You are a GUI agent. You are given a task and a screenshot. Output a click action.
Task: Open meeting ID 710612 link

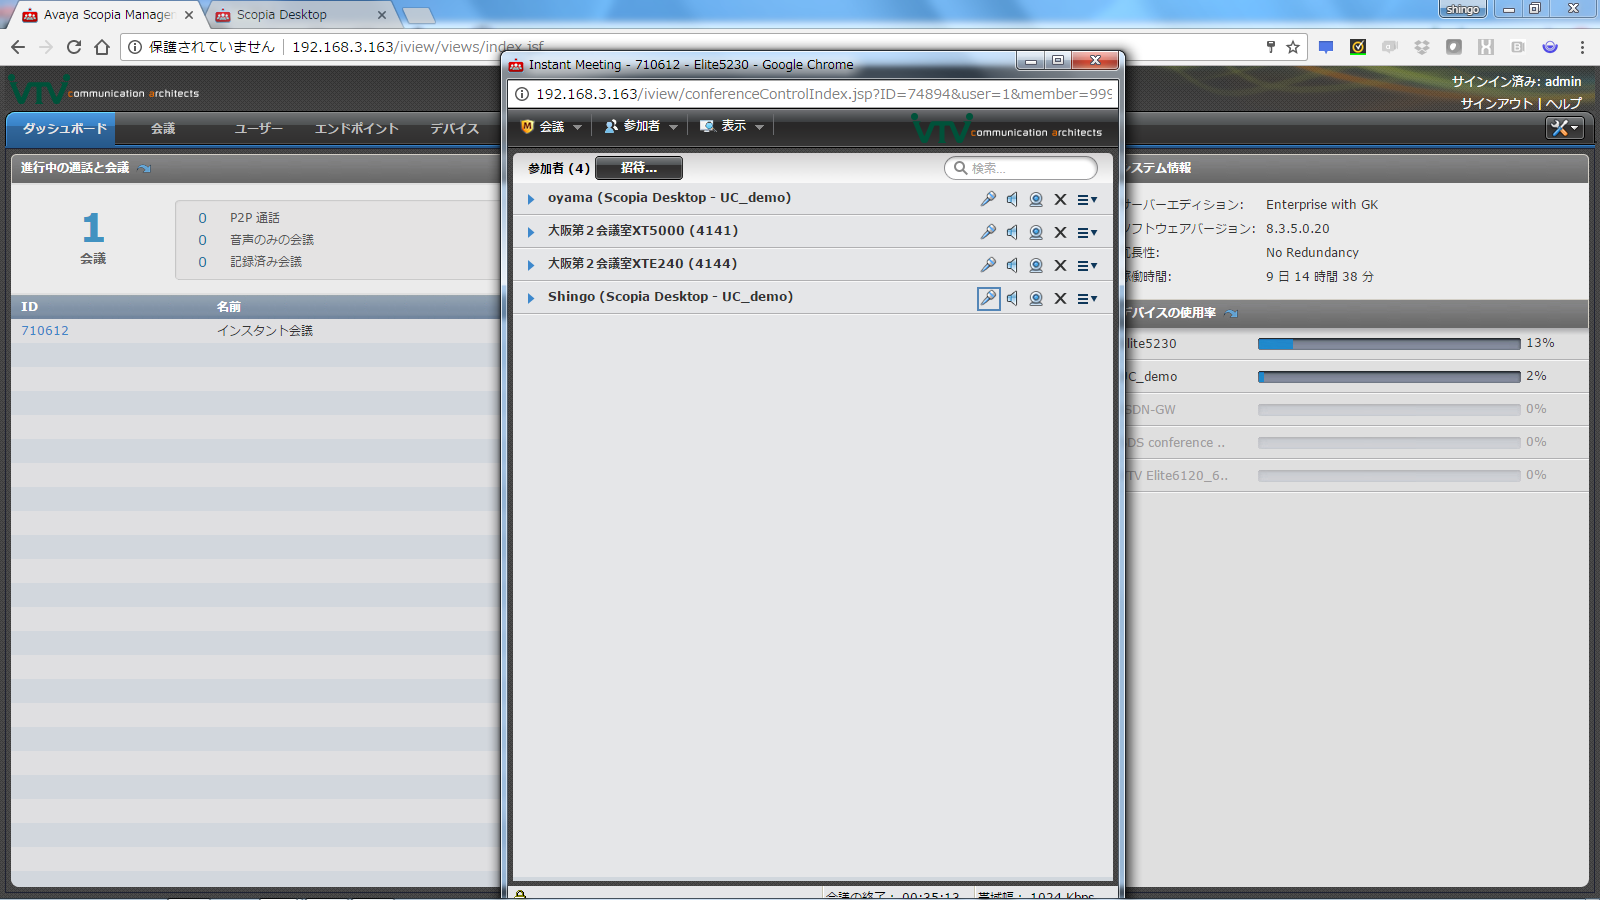click(x=45, y=331)
